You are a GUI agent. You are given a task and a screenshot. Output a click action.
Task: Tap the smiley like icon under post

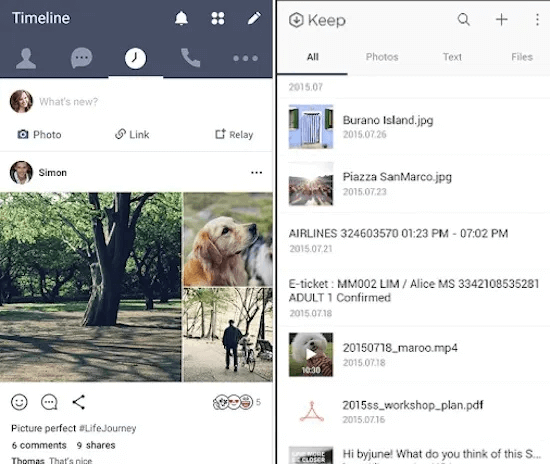19,402
